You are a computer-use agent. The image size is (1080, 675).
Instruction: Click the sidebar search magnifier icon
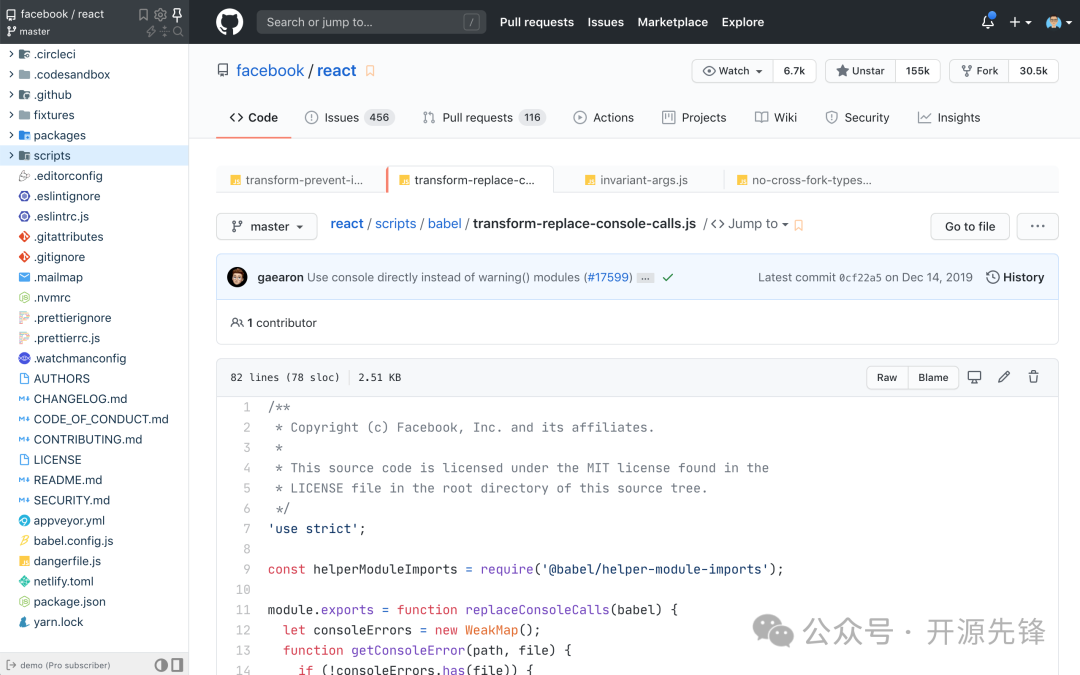click(x=178, y=32)
